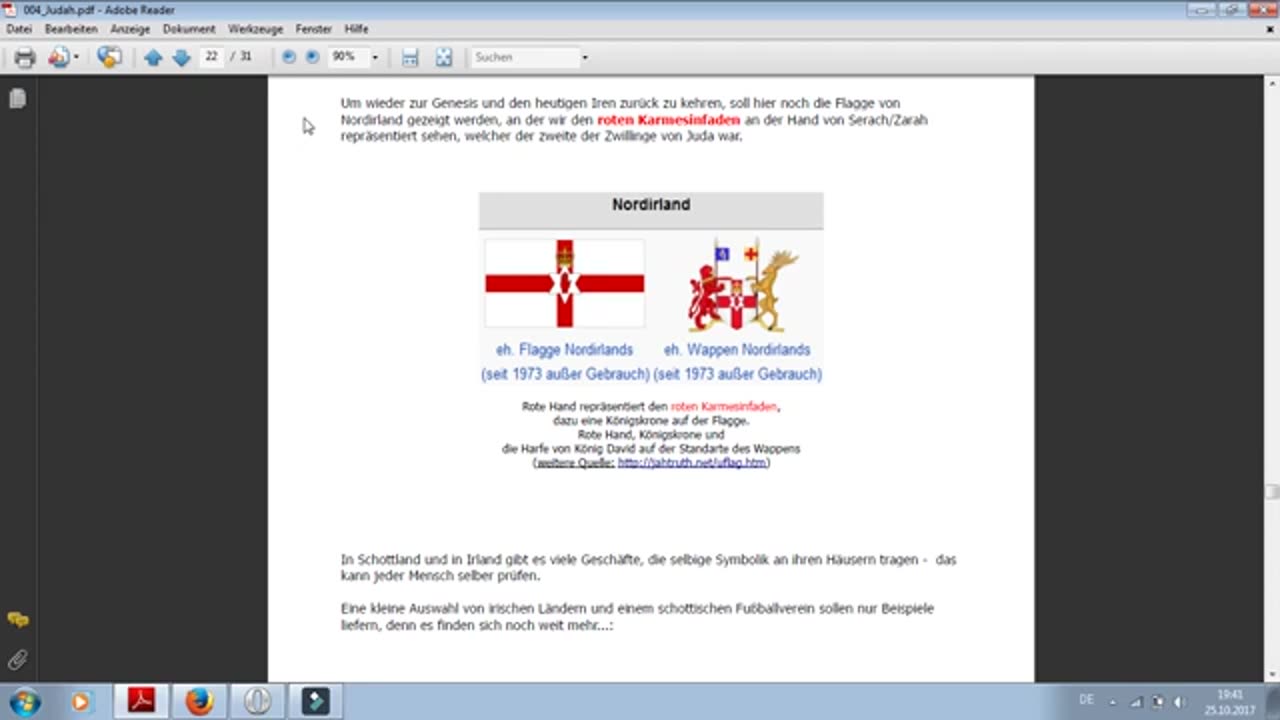The height and width of the screenshot is (720, 1280).
Task: Click the Firefox taskbar icon
Action: click(x=199, y=702)
